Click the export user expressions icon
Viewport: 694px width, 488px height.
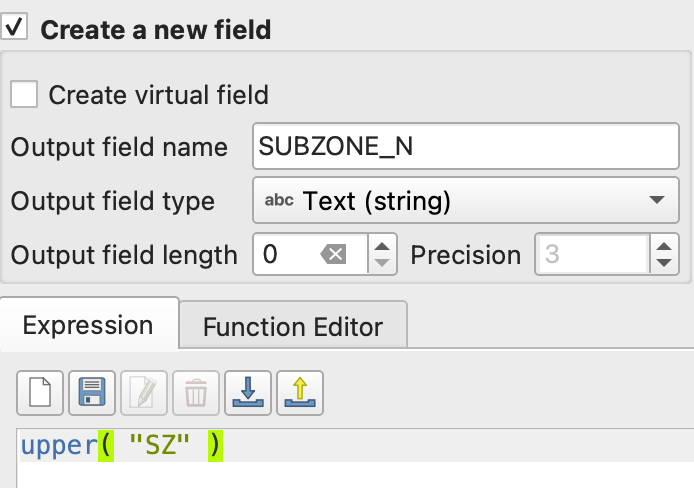tap(300, 392)
